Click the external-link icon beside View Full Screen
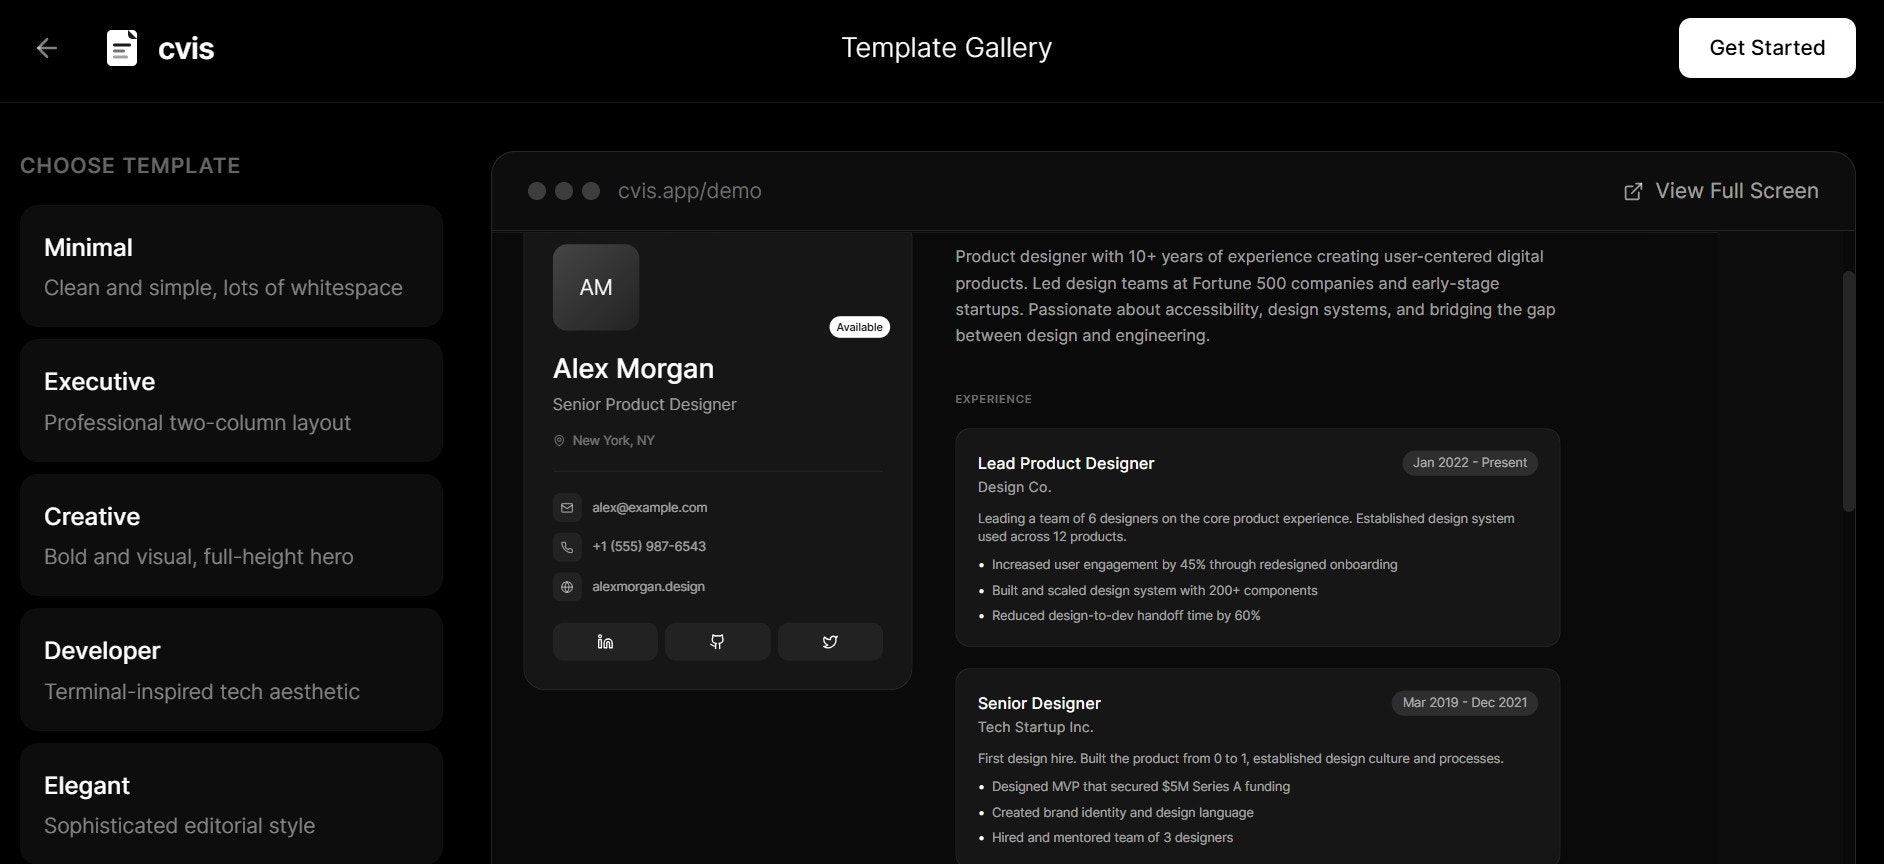The height and width of the screenshot is (864, 1884). pyautogui.click(x=1633, y=191)
